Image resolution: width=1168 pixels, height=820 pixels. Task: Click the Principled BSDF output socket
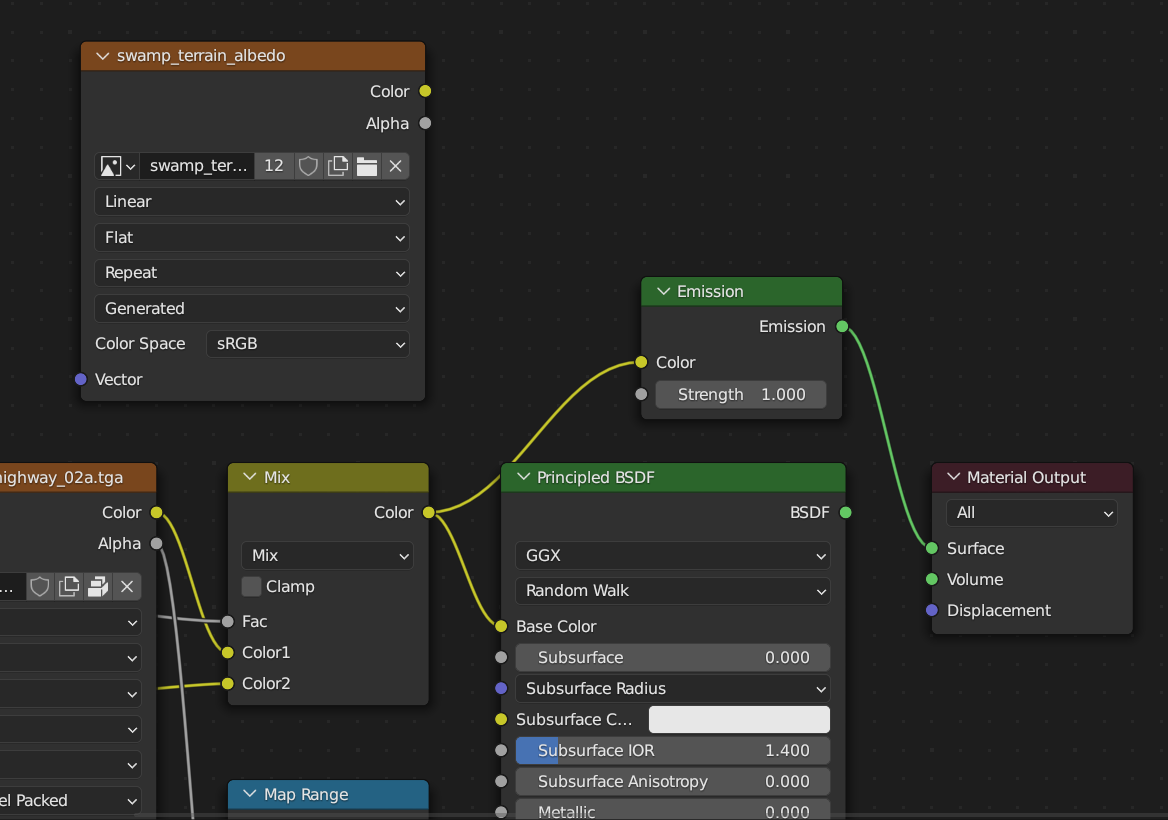tap(845, 512)
